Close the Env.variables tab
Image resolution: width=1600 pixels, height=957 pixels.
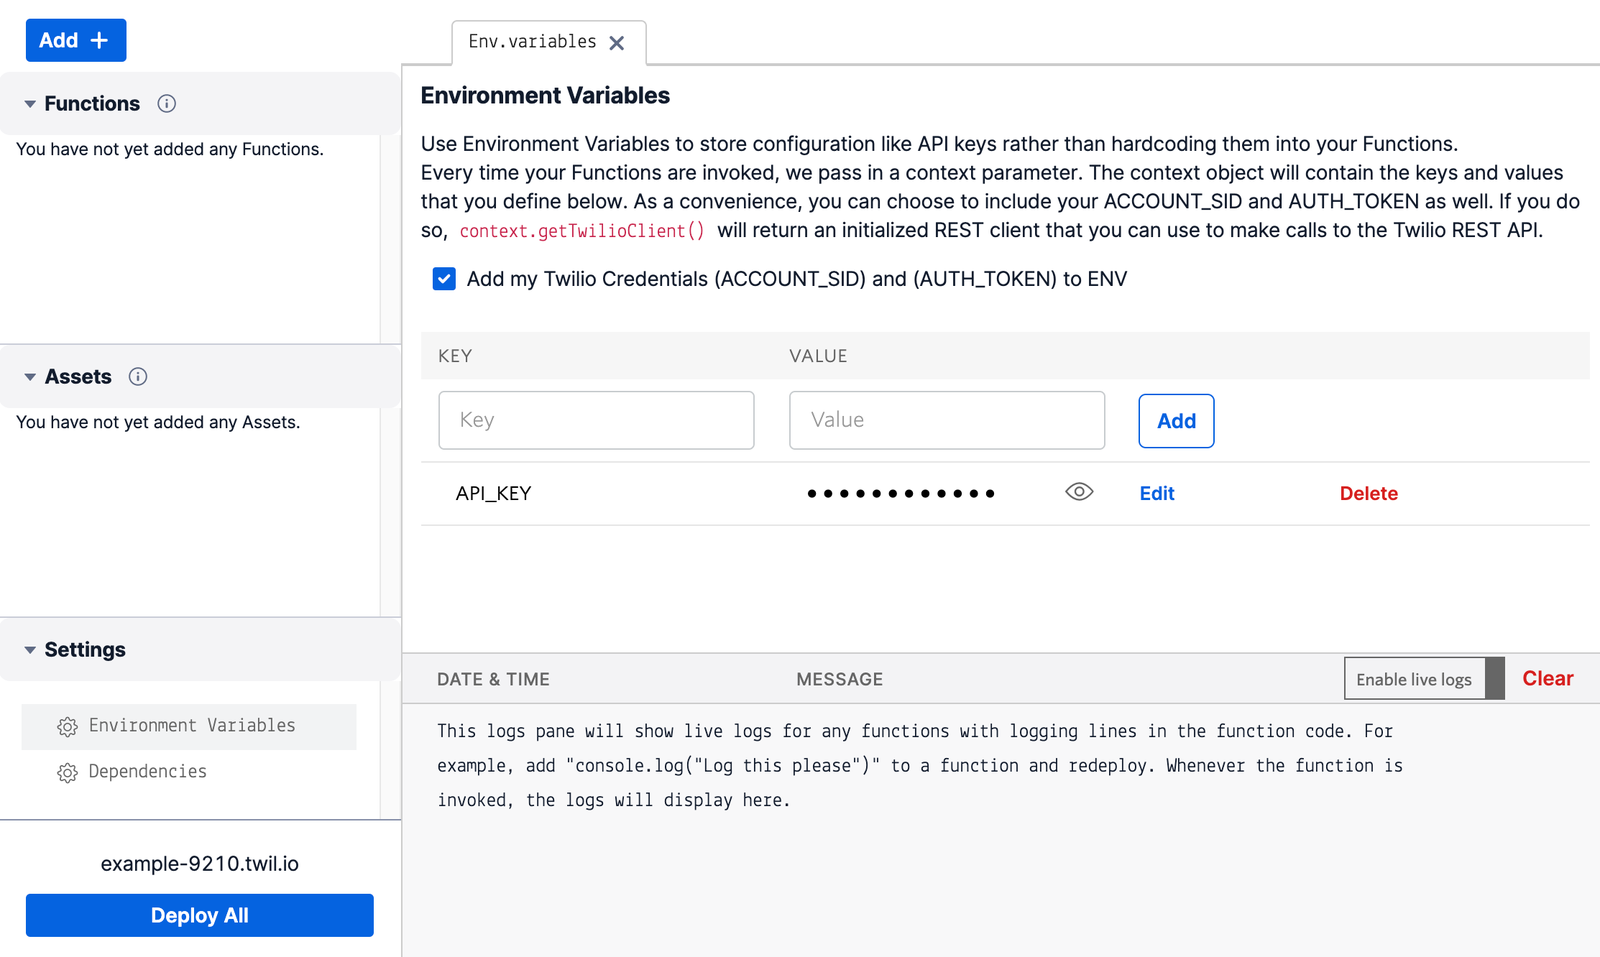[617, 43]
